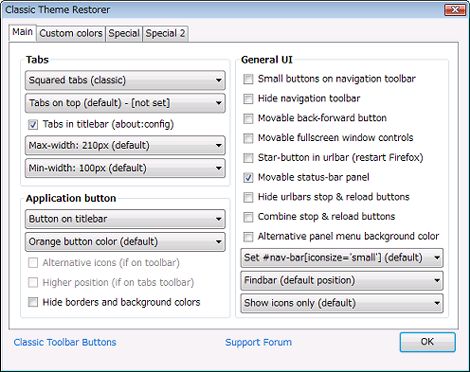The width and height of the screenshot is (470, 372).
Task: Choose from Orange button color dropdown
Action: (125, 242)
